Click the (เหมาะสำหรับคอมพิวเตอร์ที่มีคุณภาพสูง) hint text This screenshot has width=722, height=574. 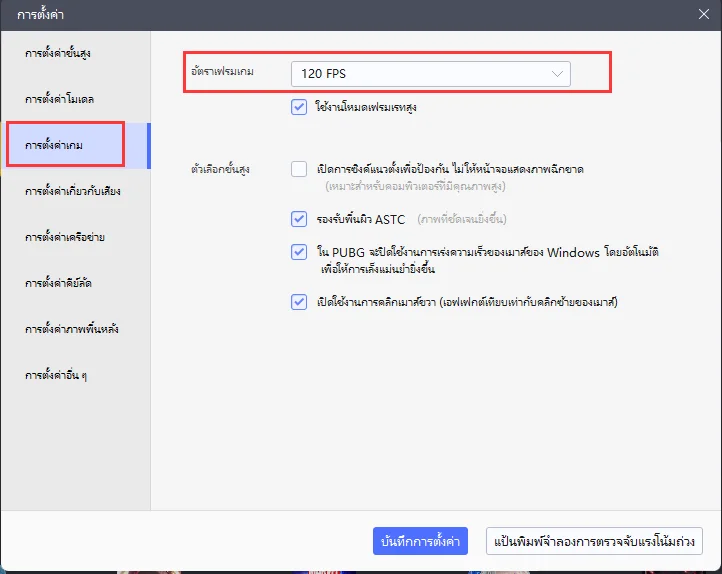tap(415, 186)
